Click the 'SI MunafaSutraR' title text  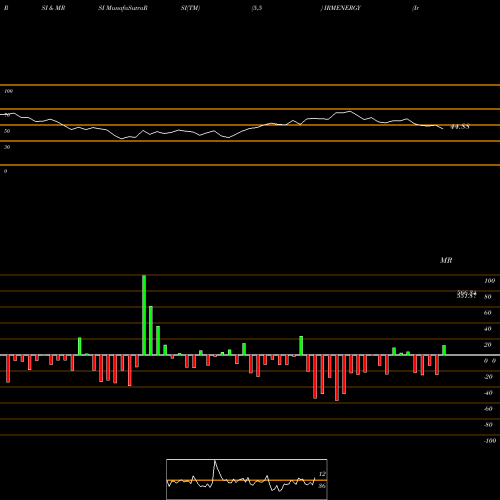click(123, 8)
